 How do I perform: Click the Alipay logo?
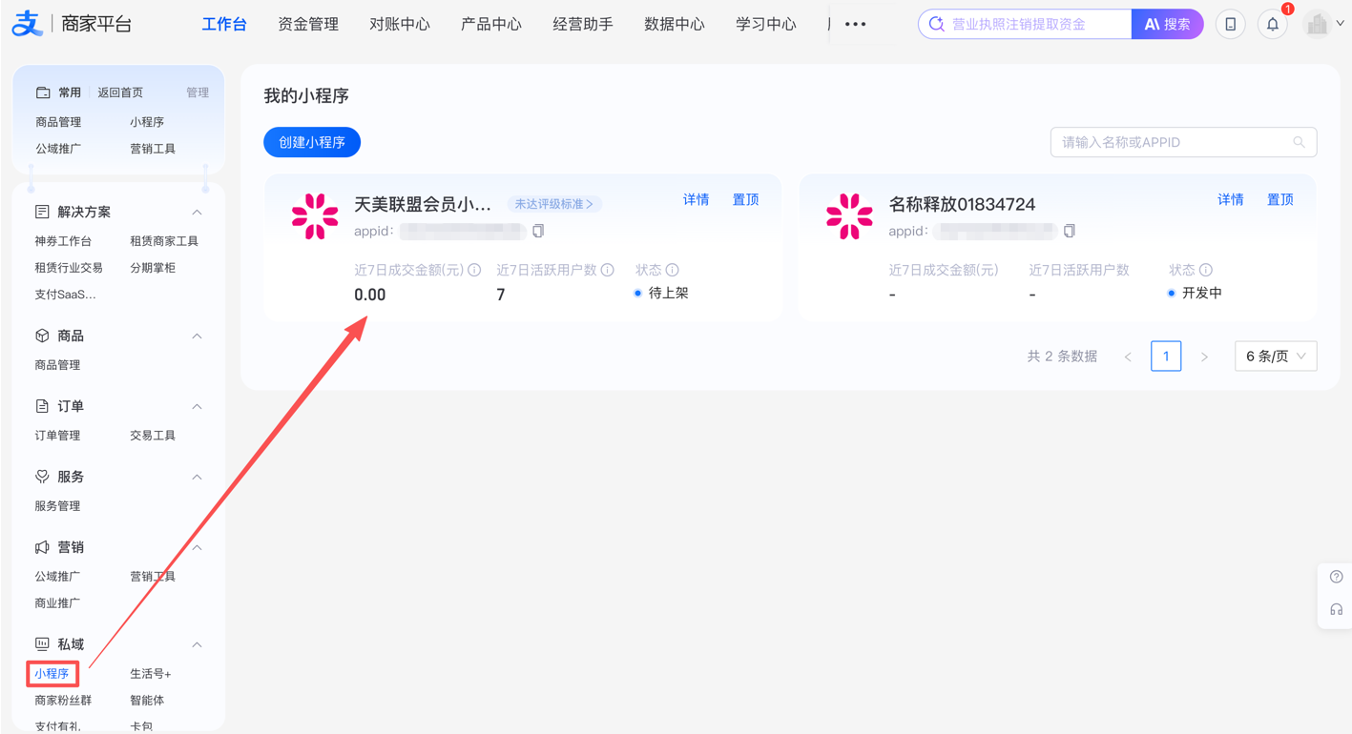coord(28,24)
